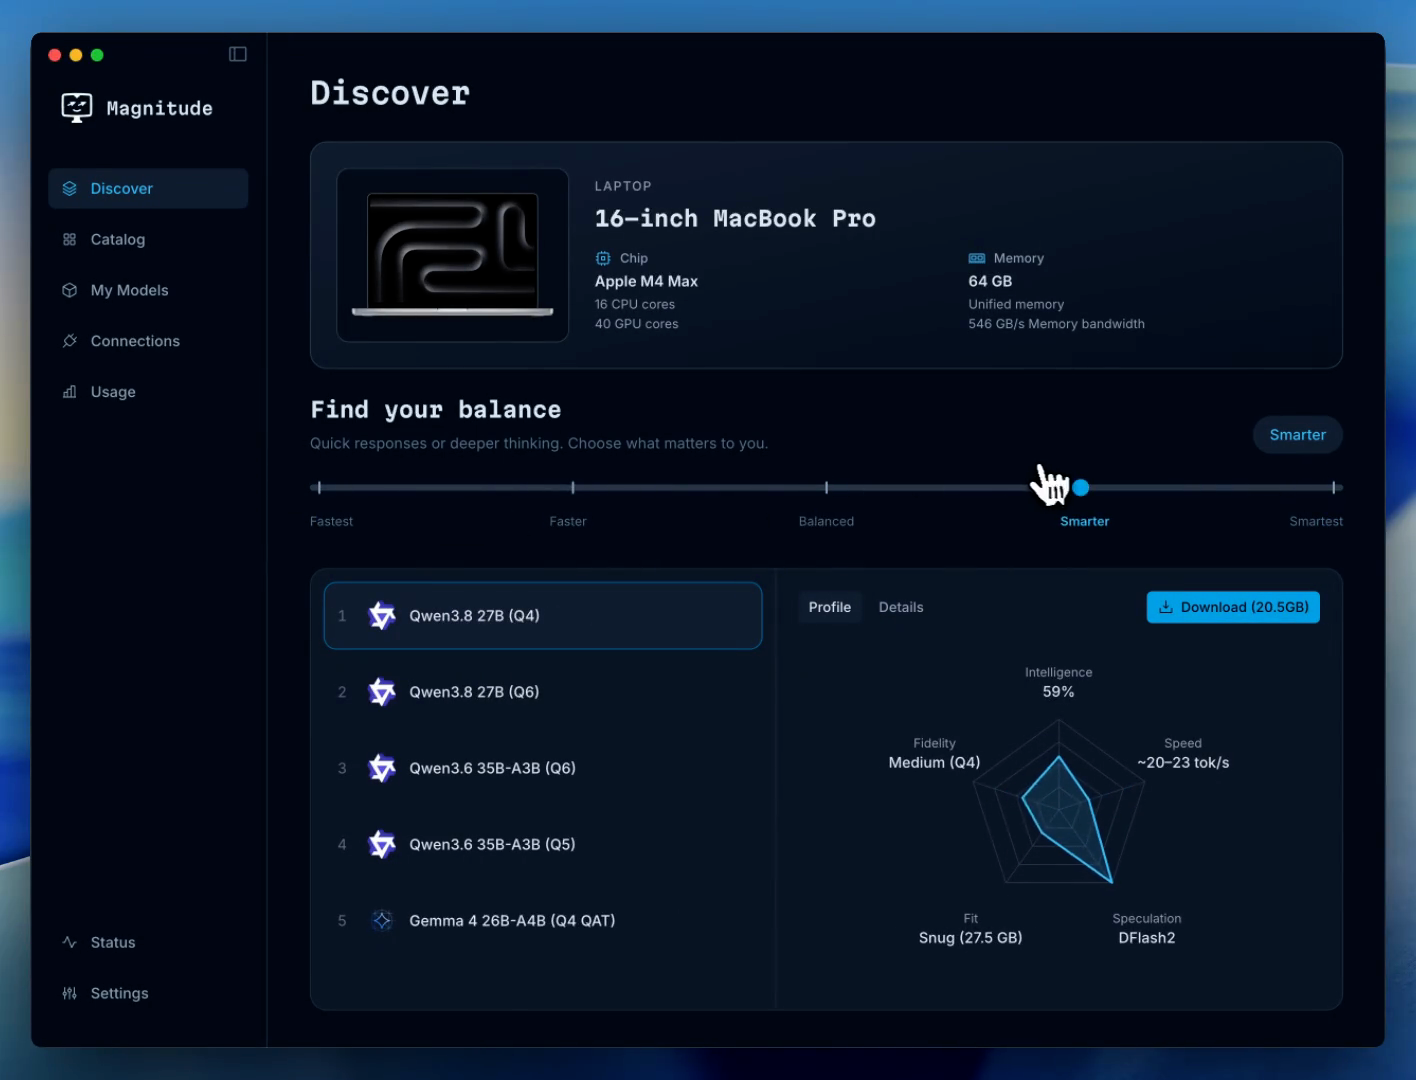Click the MacBook Pro laptop thumbnail

click(x=453, y=255)
